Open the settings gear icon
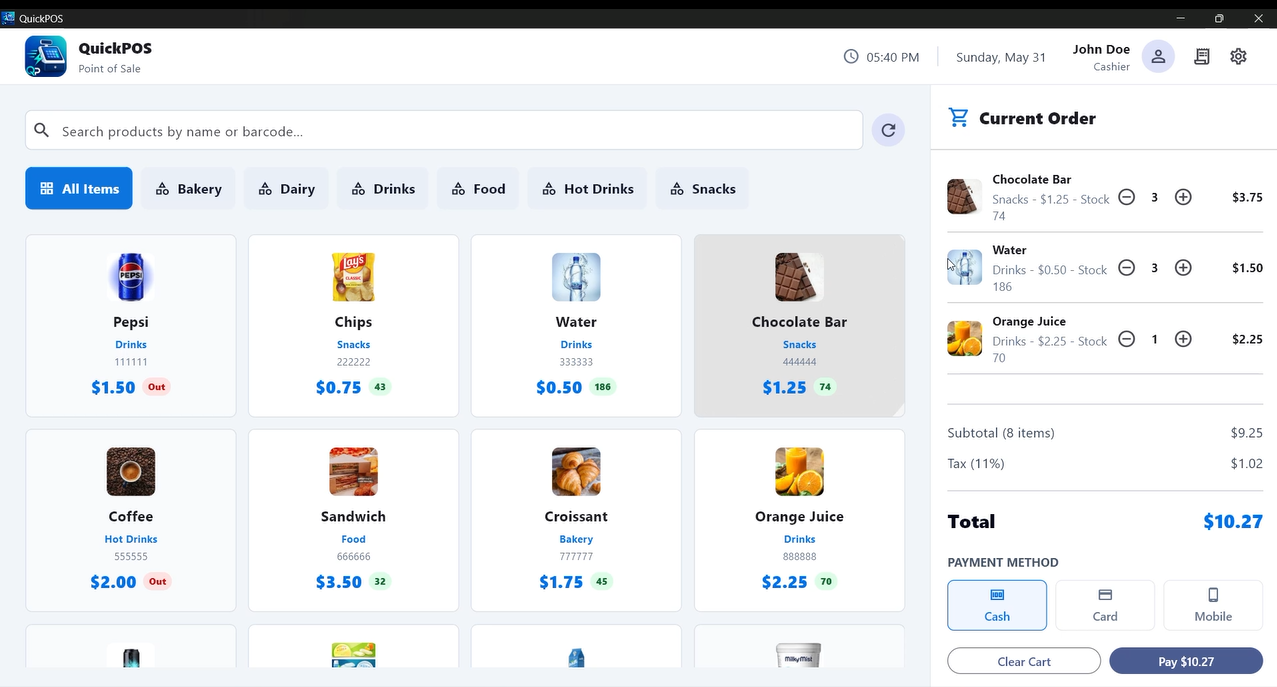This screenshot has width=1277, height=687. (1238, 57)
